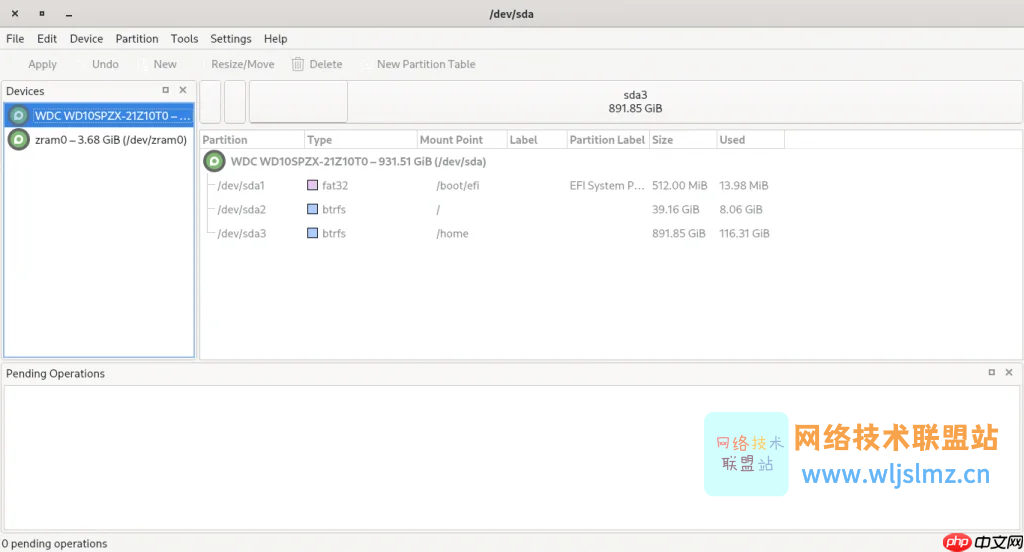Click the btrfs color swatch for sda2
Viewport: 1024px width, 552px height.
pos(312,209)
